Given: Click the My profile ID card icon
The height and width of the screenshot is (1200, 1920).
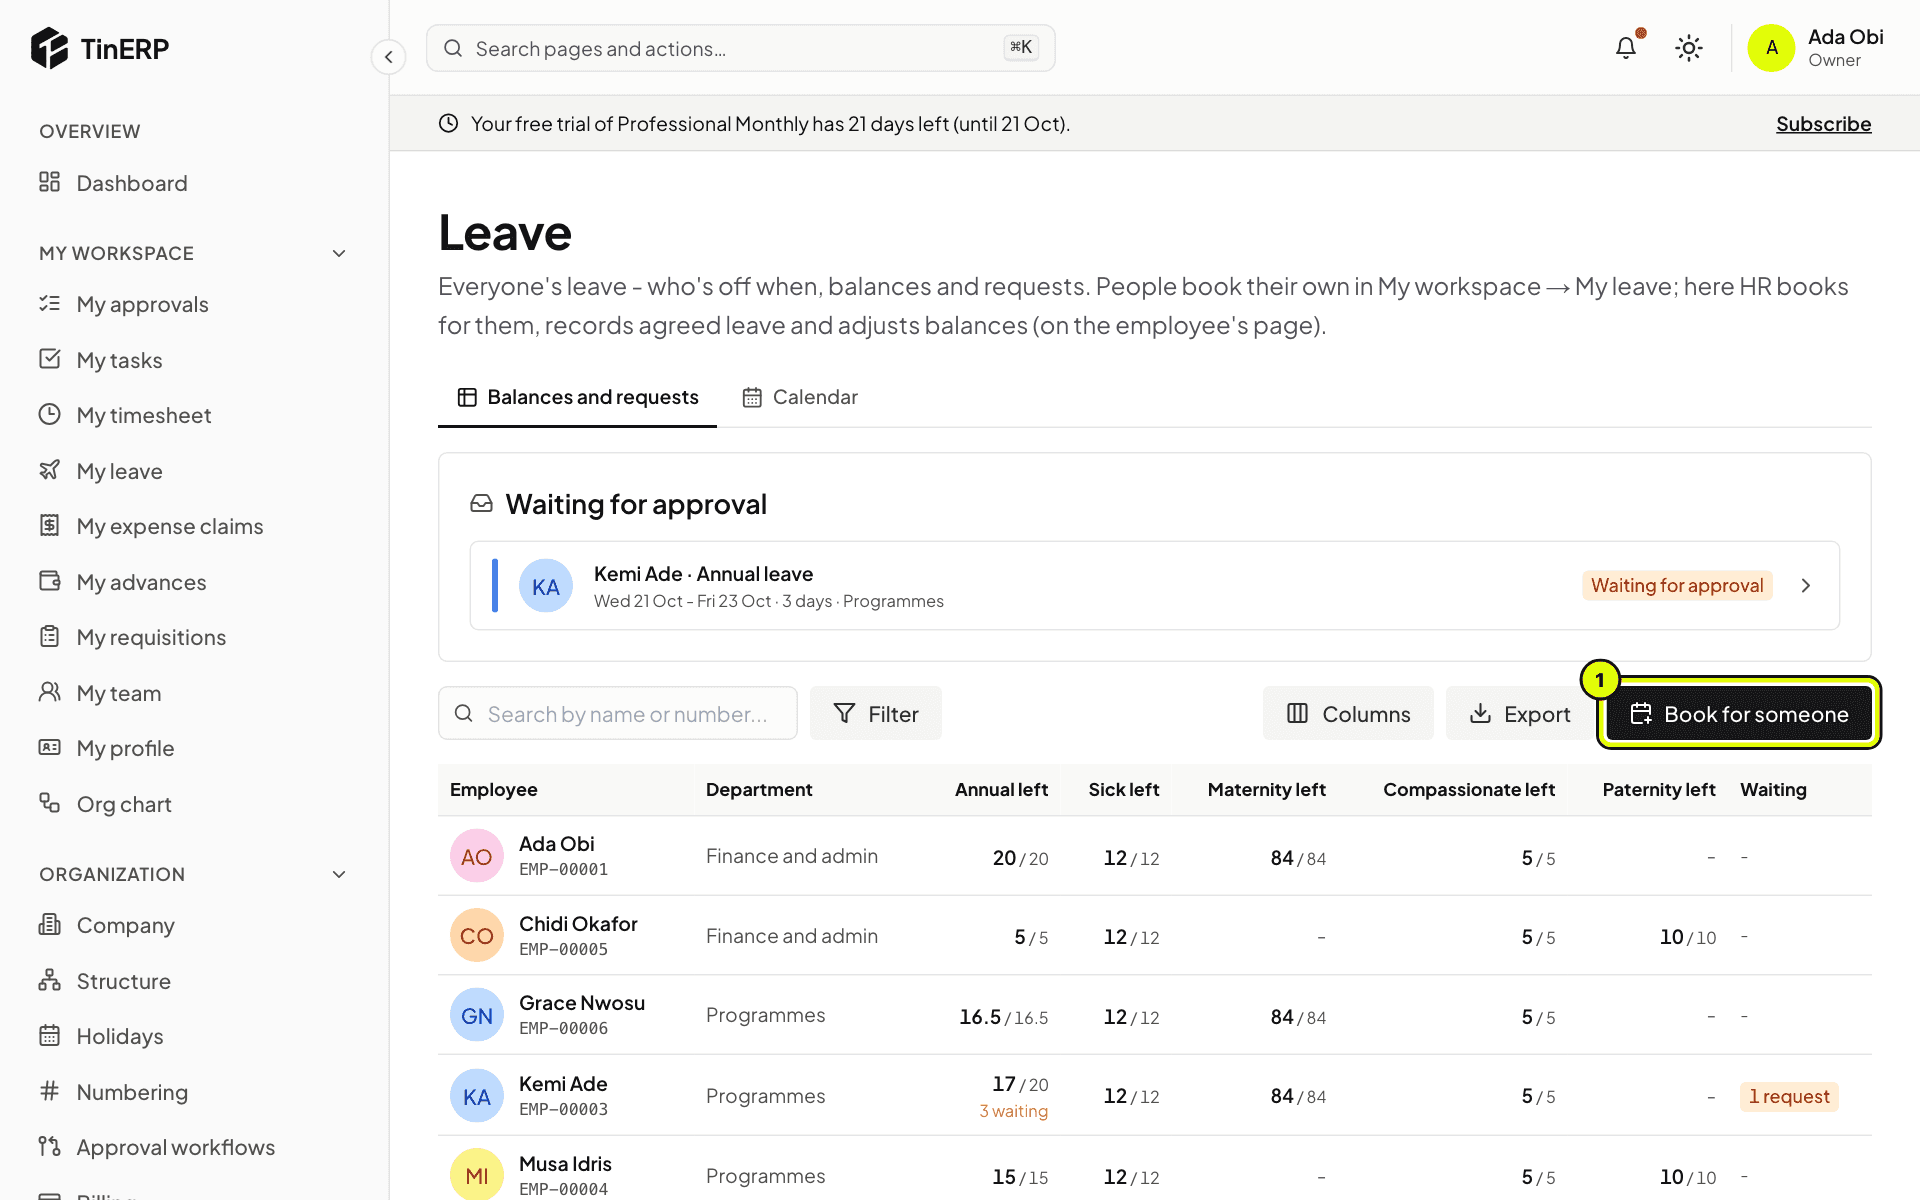Looking at the screenshot, I should (x=49, y=747).
